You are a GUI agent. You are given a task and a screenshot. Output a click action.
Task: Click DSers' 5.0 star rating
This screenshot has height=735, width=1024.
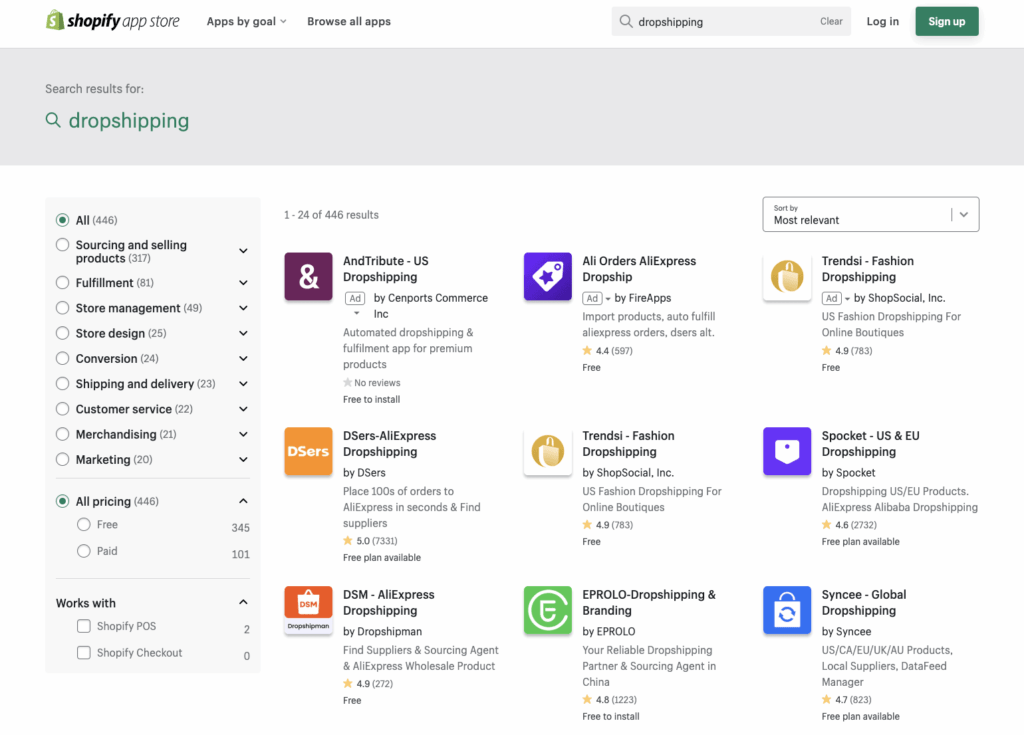[368, 540]
